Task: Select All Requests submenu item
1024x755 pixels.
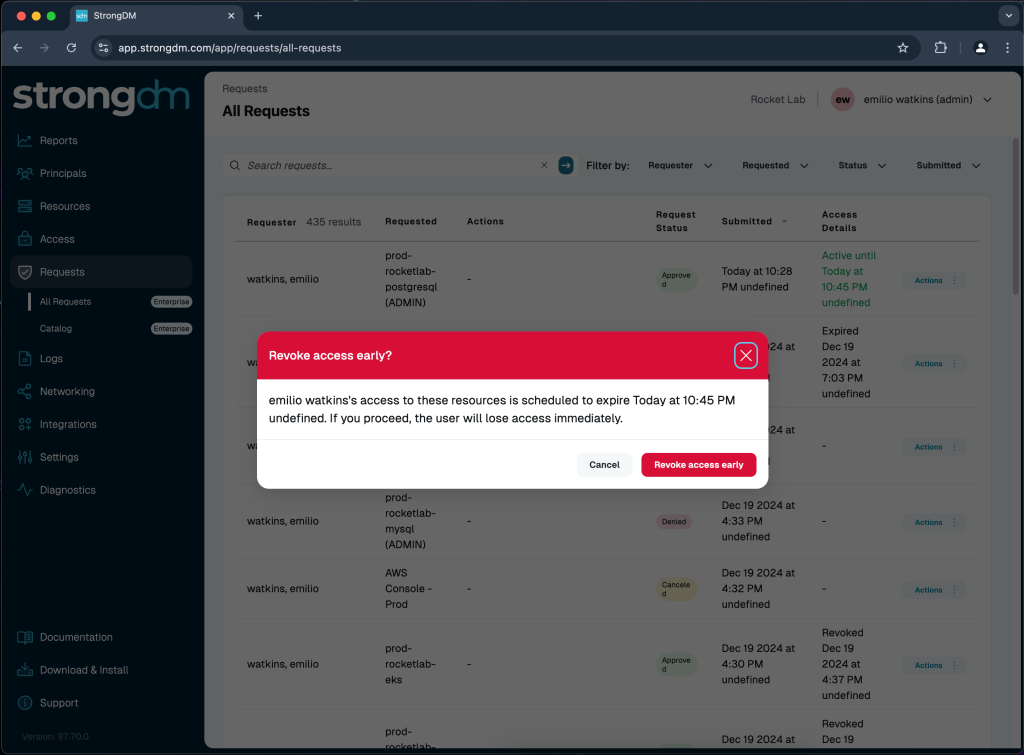Action: pos(65,302)
